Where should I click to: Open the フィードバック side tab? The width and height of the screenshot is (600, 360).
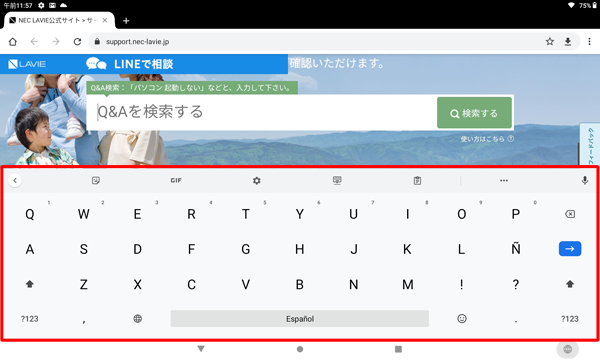(590, 144)
